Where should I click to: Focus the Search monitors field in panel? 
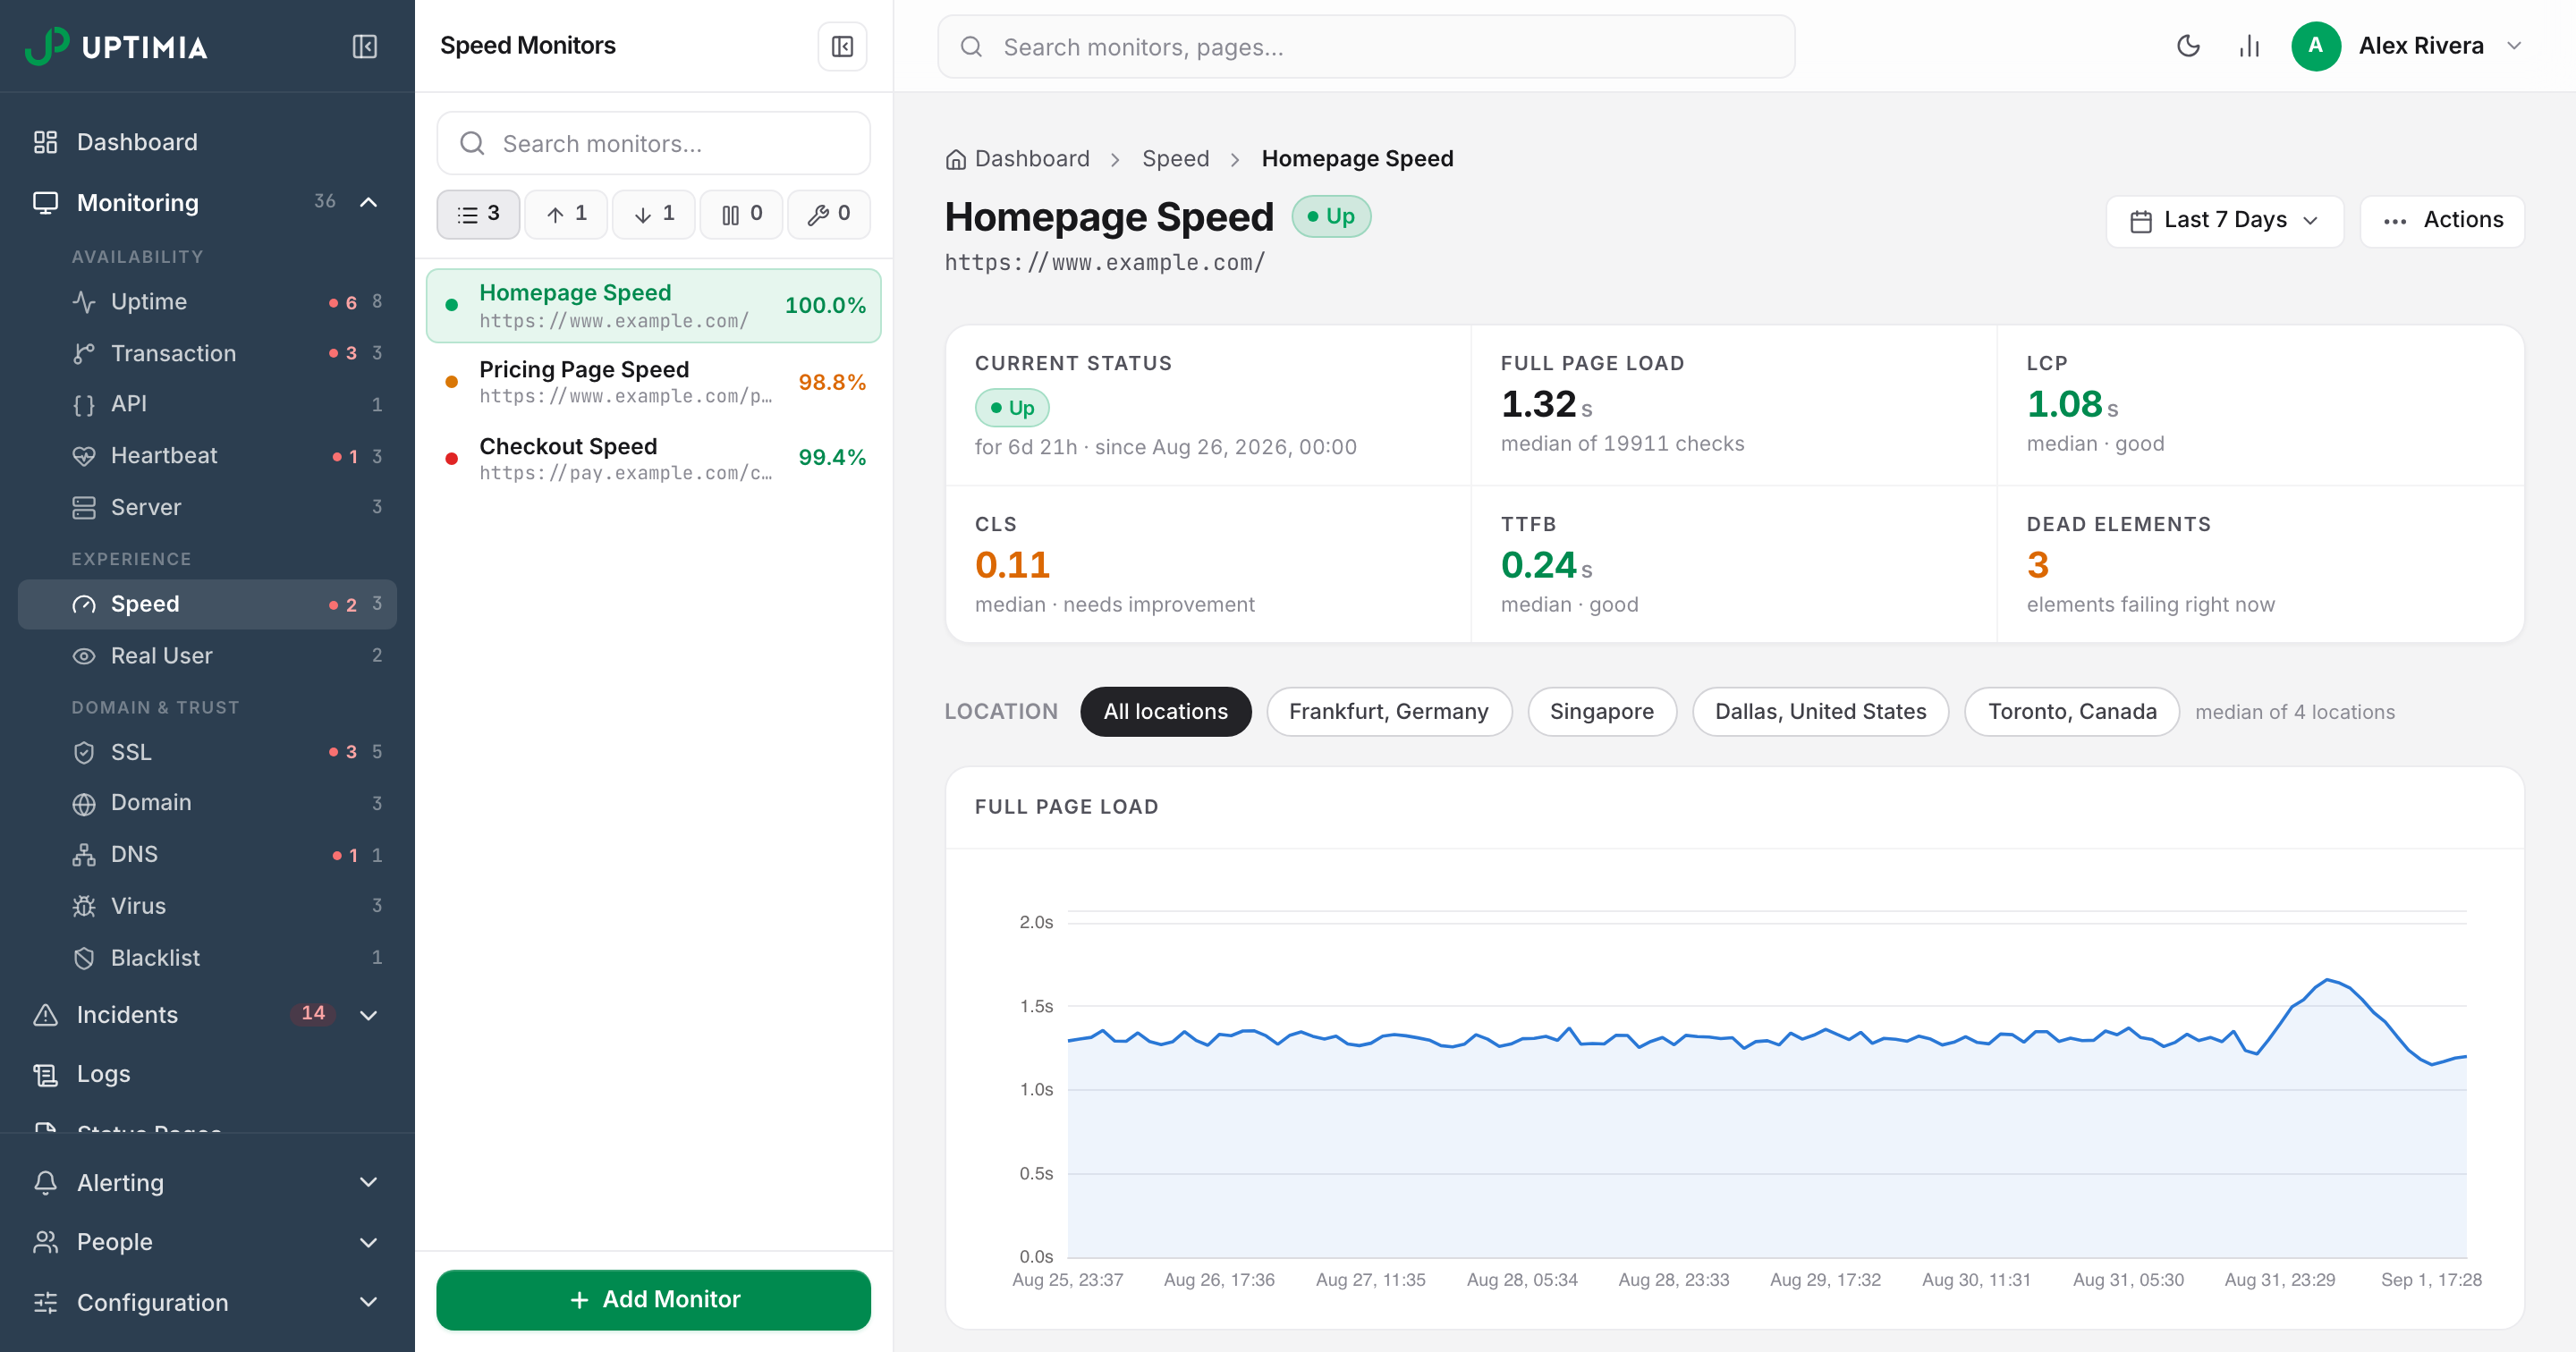[x=654, y=144]
